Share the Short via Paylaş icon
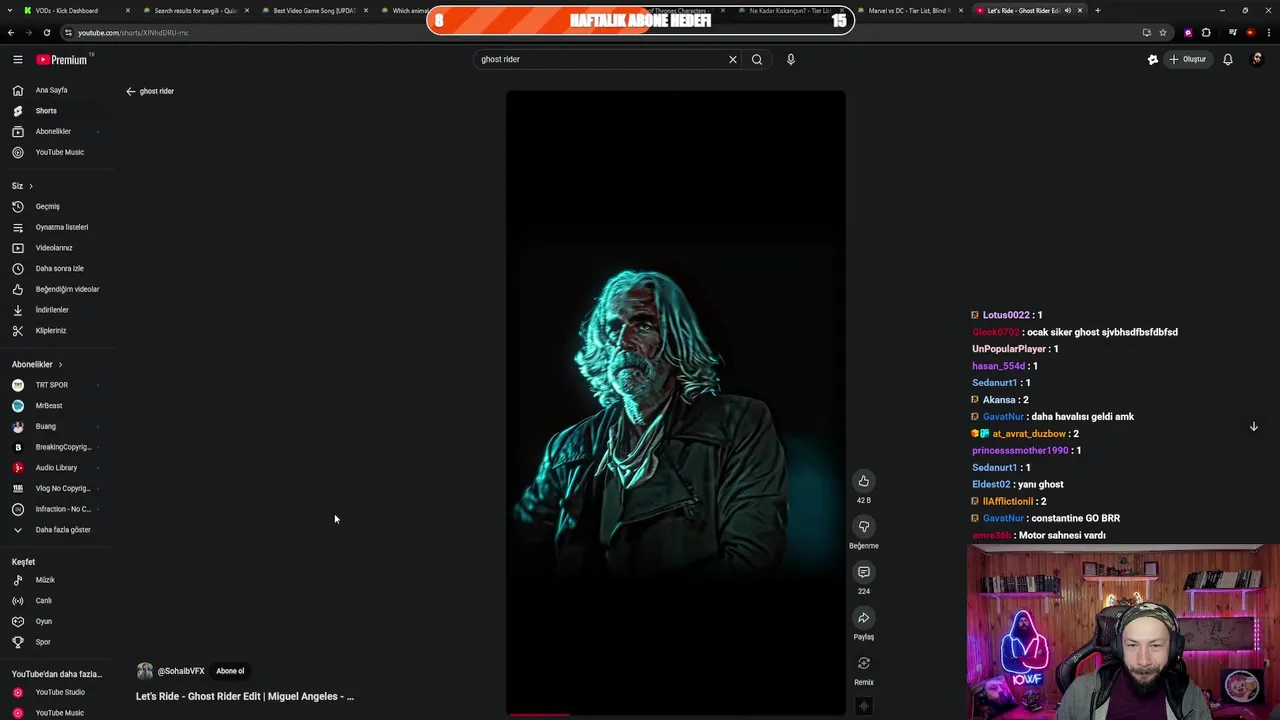Image resolution: width=1280 pixels, height=720 pixels. (x=864, y=618)
